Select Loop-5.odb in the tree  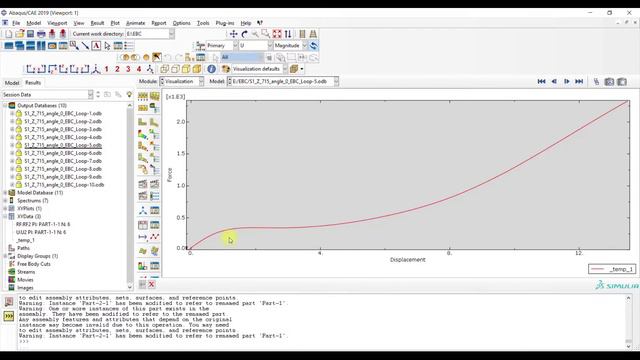(x=63, y=145)
